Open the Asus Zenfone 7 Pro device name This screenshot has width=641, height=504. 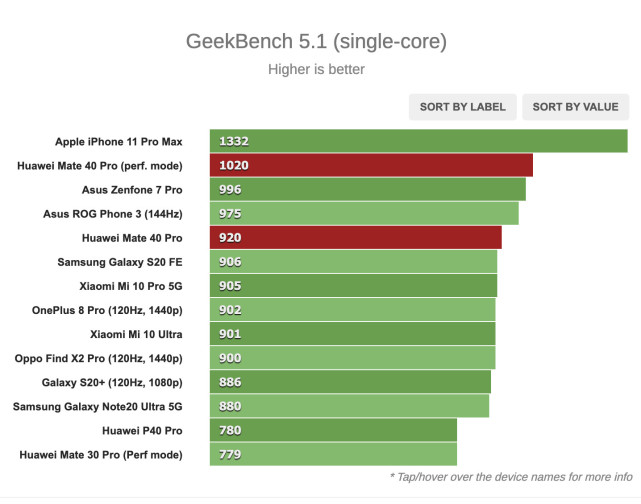(x=132, y=190)
